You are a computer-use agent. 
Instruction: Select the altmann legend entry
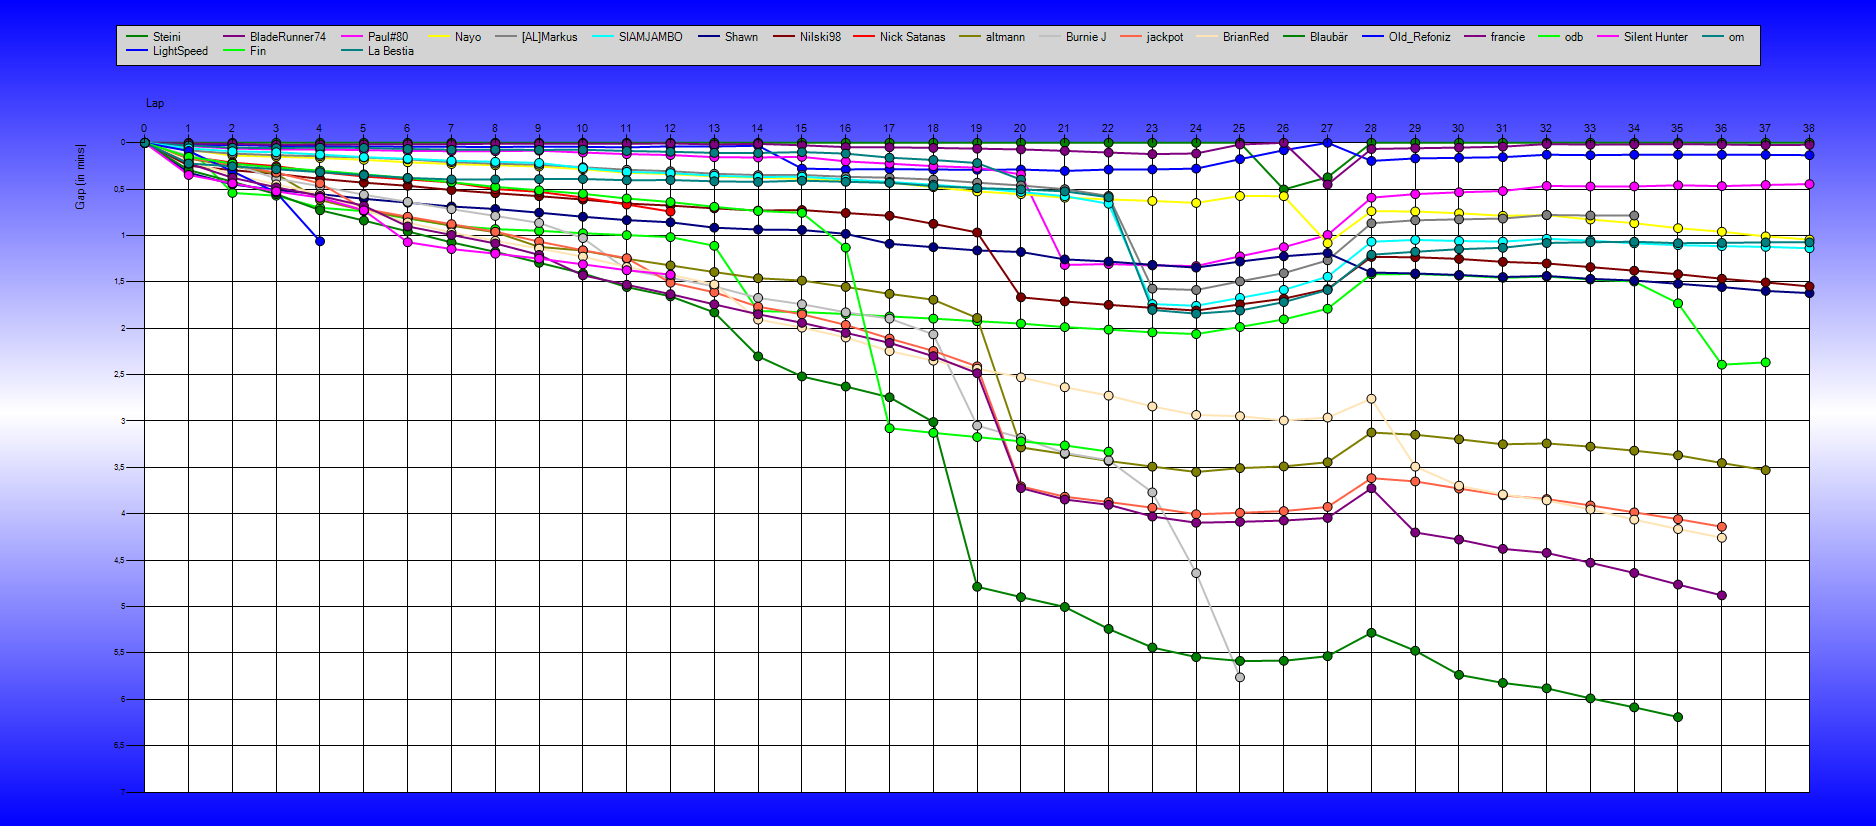[x=991, y=37]
